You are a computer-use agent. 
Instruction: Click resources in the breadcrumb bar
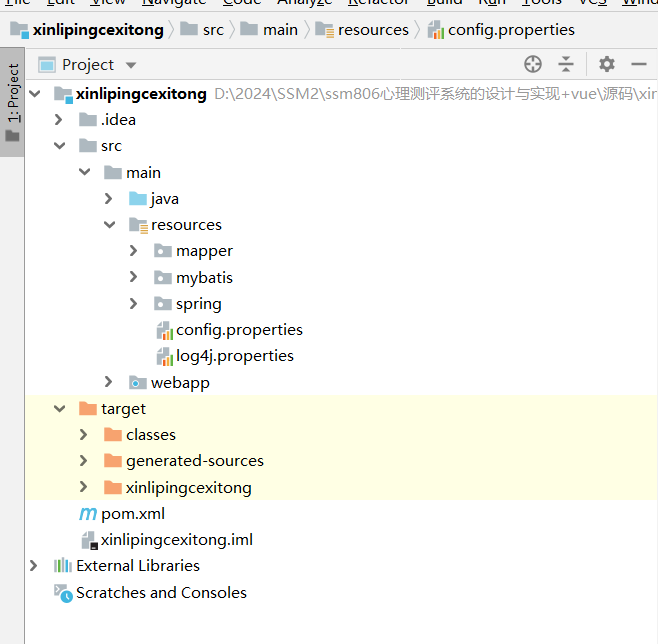click(372, 30)
